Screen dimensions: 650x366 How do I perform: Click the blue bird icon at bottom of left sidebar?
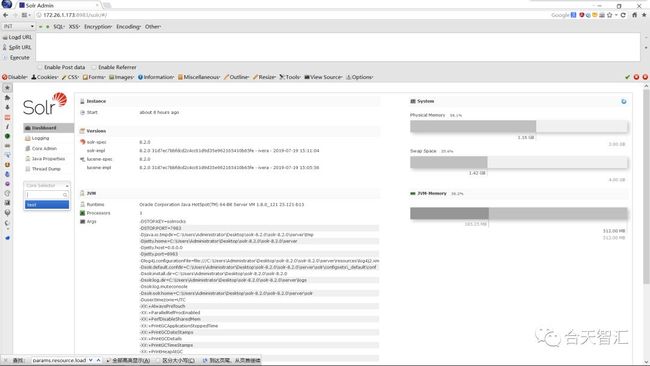7,238
